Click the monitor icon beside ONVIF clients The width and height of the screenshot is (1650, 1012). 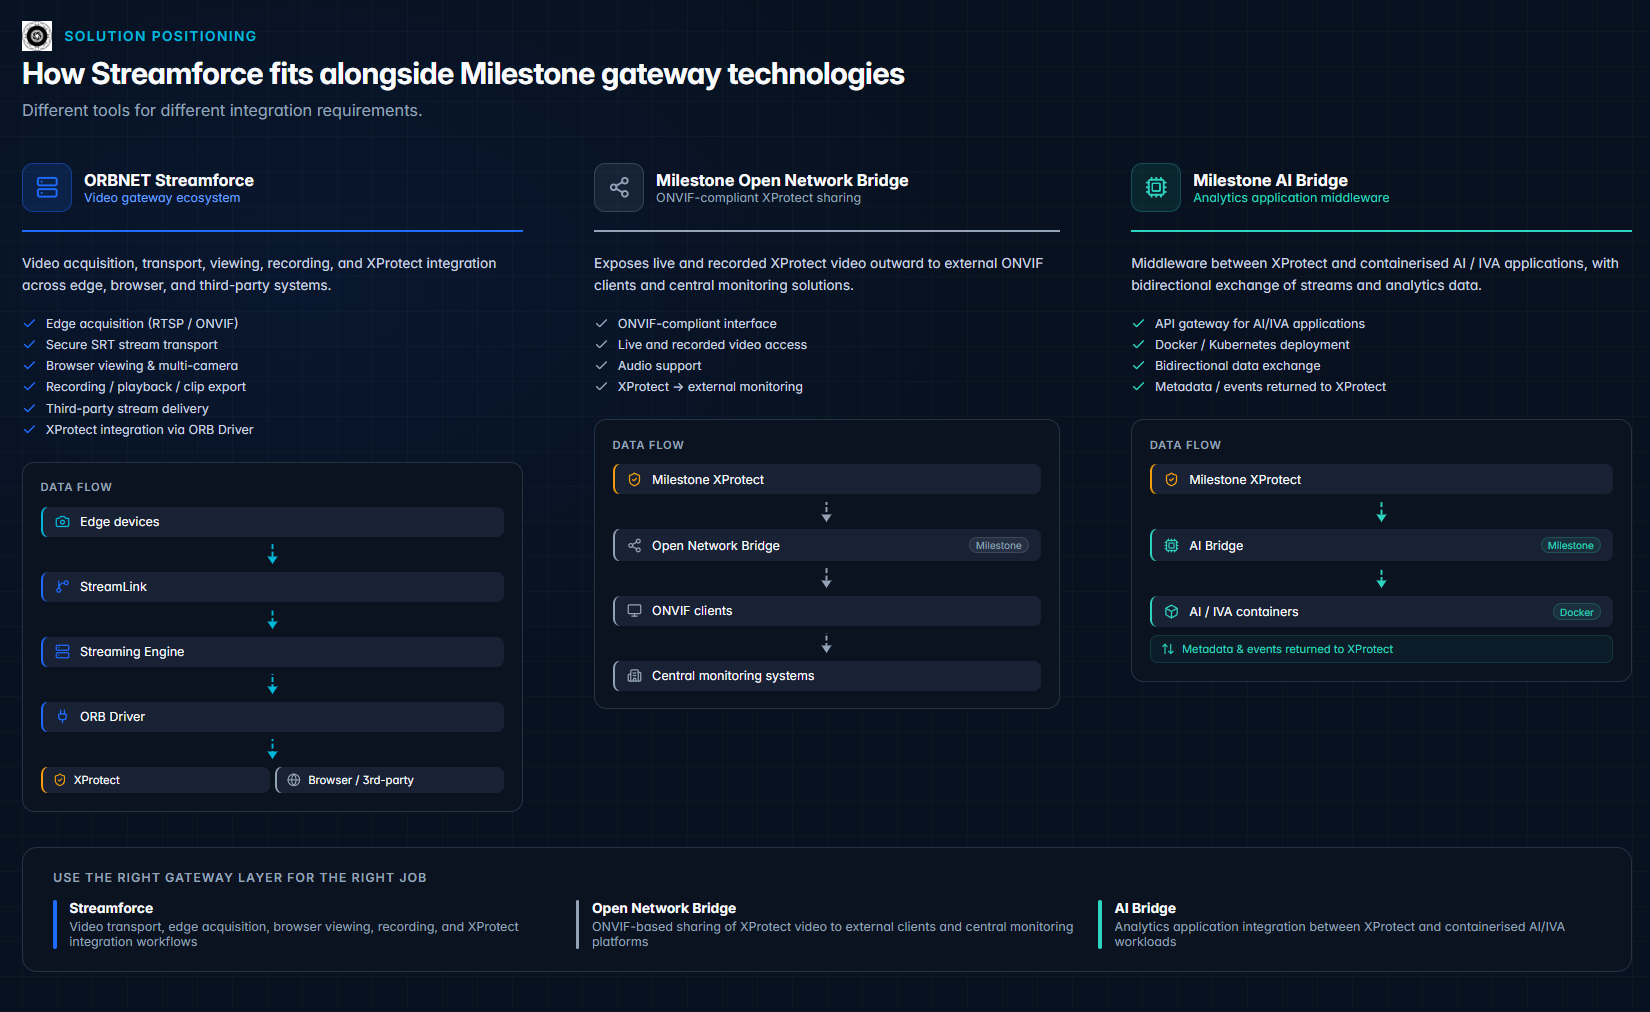click(x=634, y=611)
